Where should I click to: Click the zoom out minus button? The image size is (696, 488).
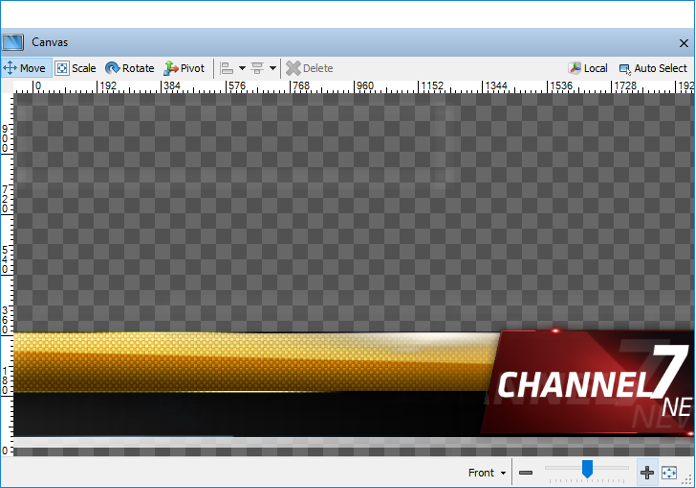coord(526,473)
